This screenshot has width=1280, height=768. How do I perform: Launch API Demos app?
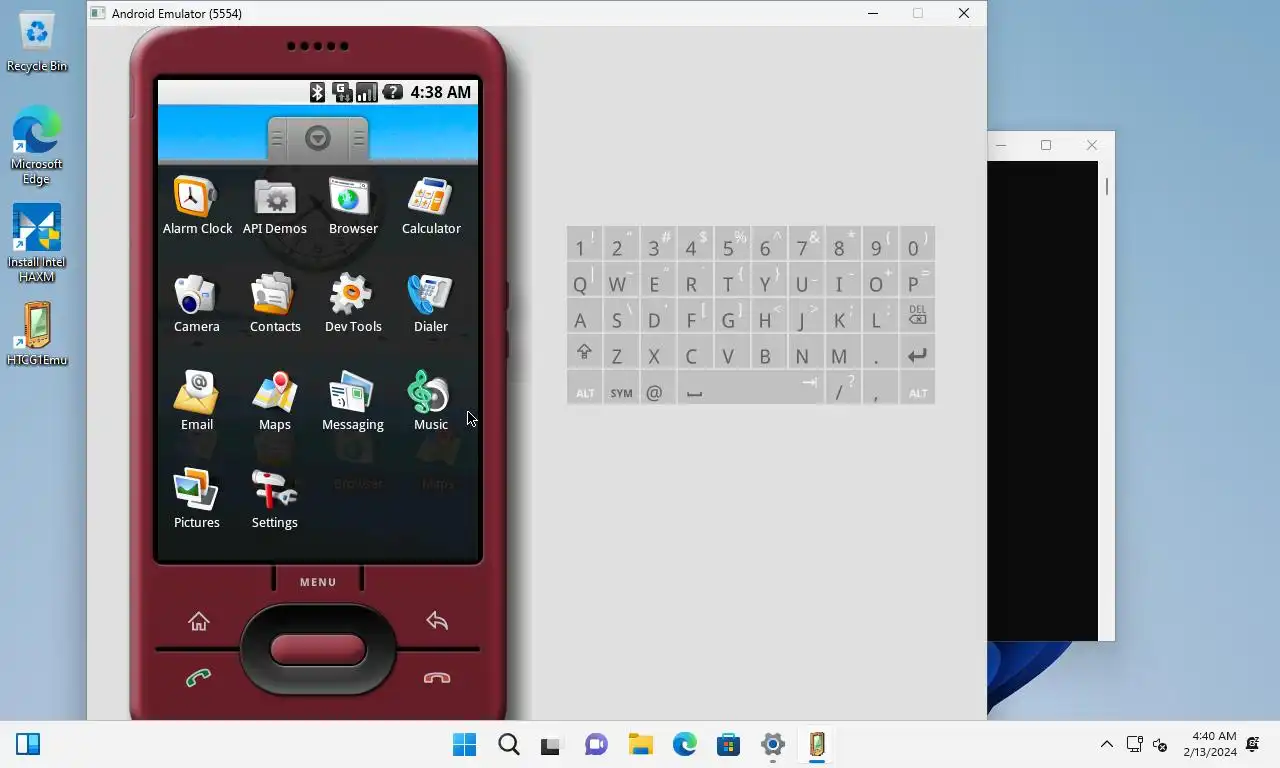pyautogui.click(x=275, y=206)
